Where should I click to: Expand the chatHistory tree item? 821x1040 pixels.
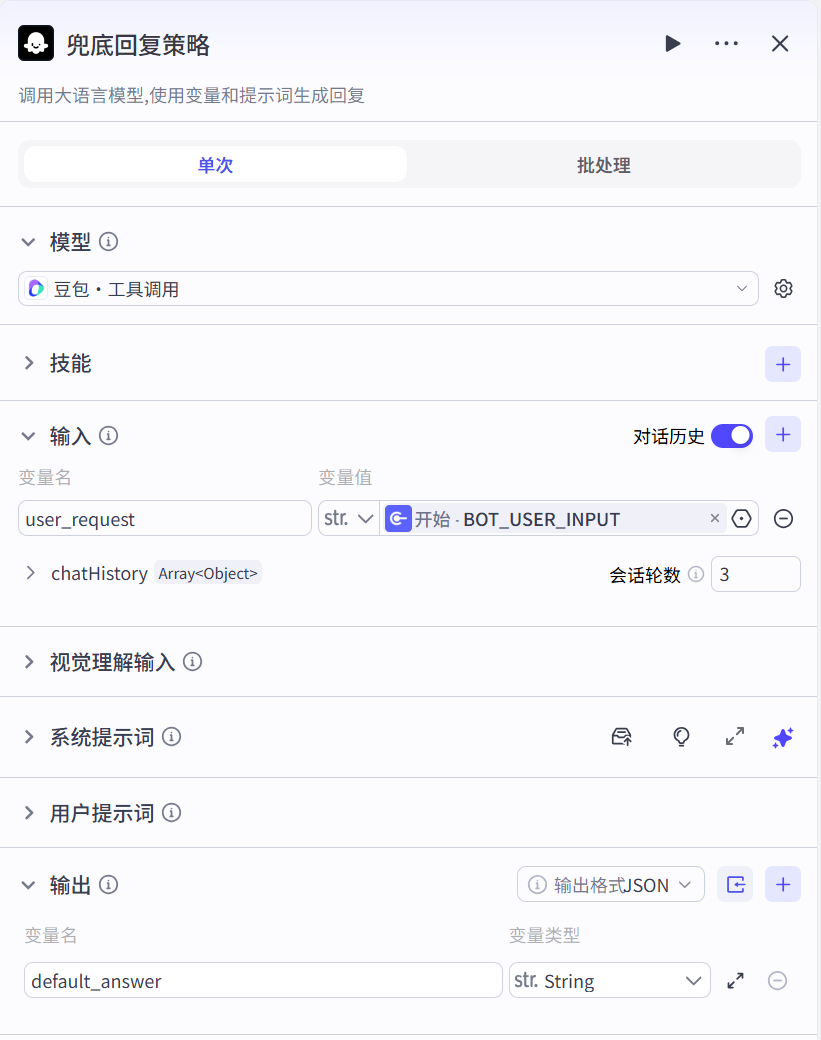[x=31, y=574]
